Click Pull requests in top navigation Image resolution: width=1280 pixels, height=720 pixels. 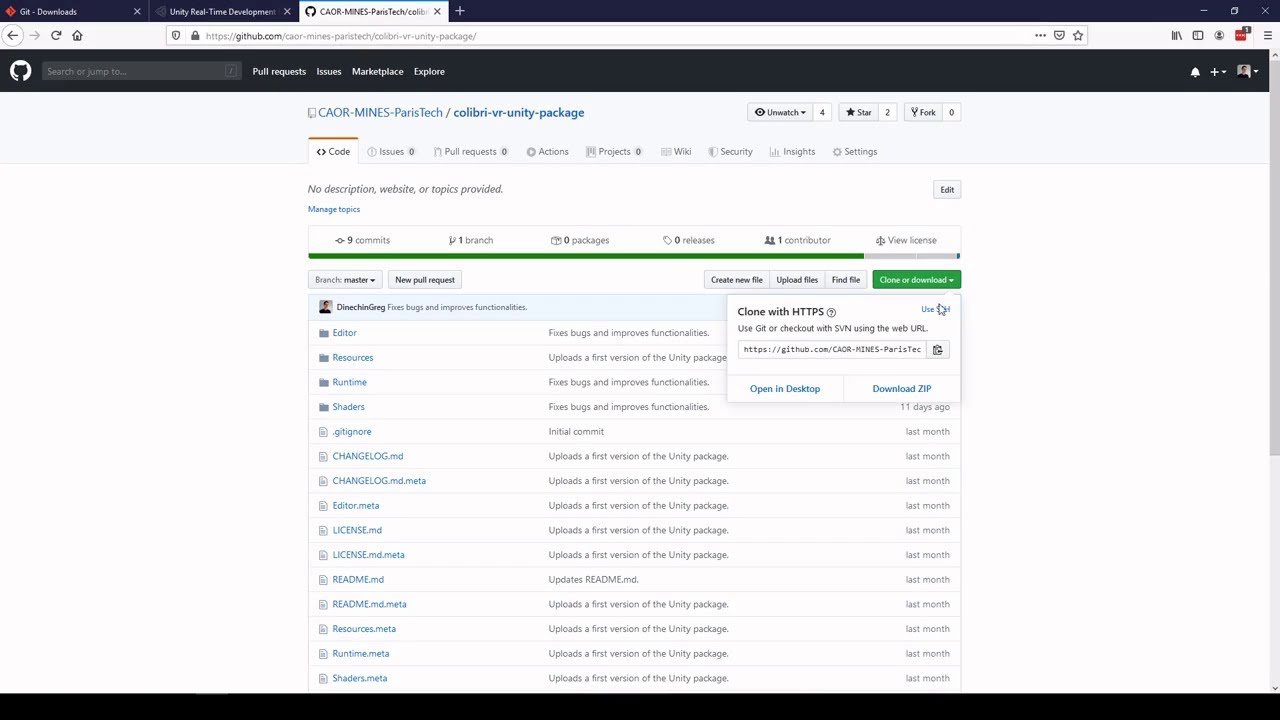tap(279, 72)
